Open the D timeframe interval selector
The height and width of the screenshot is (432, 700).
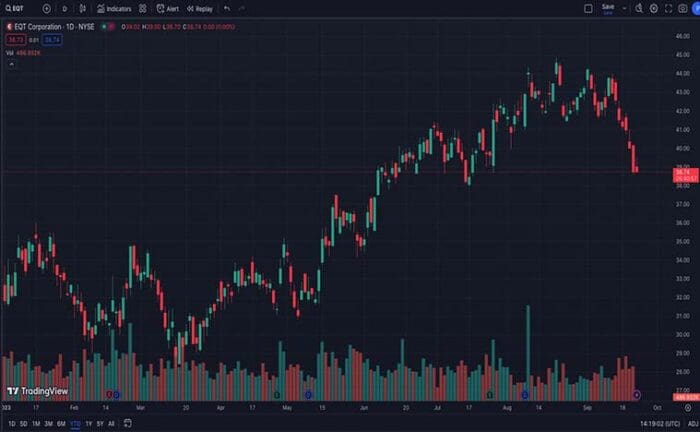coord(65,8)
